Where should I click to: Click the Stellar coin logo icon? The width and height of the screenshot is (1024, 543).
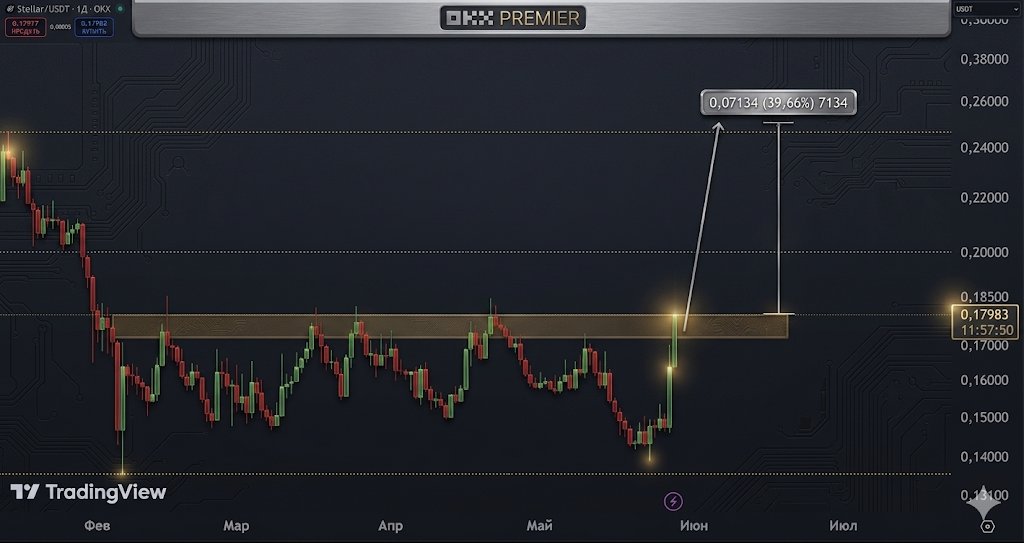click(x=10, y=9)
